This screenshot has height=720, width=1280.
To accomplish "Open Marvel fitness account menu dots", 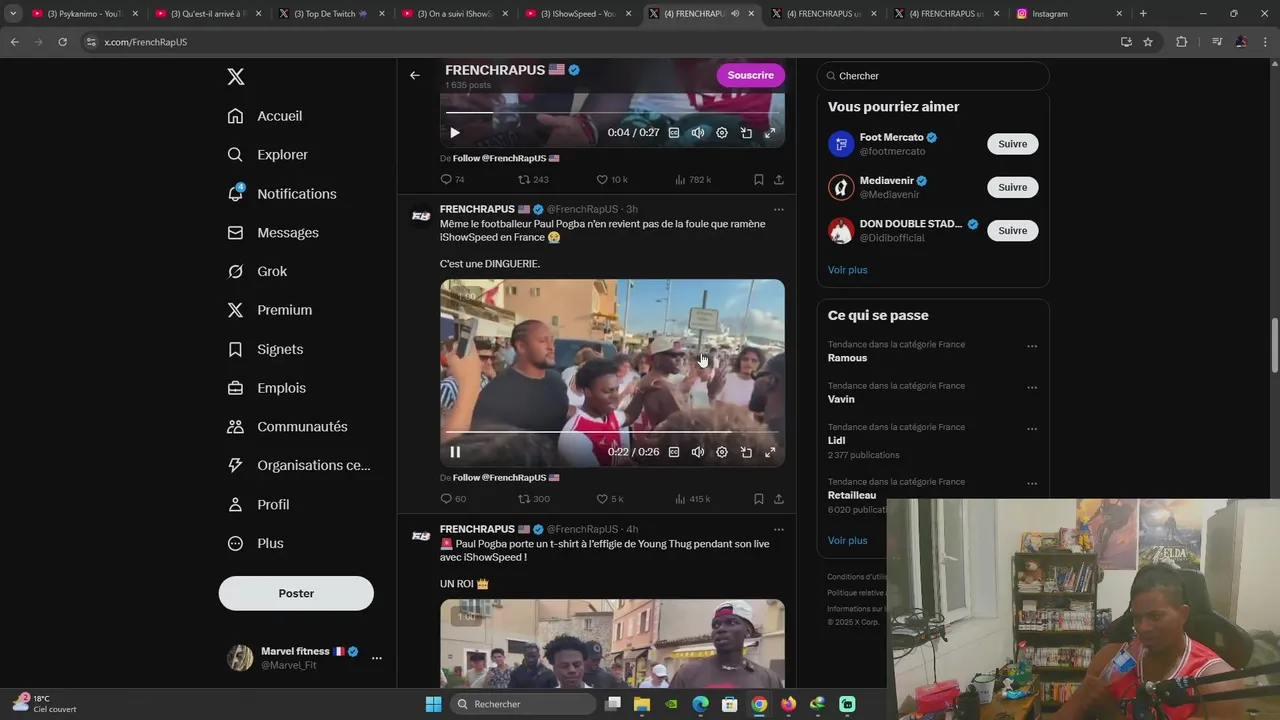I will 377,658.
